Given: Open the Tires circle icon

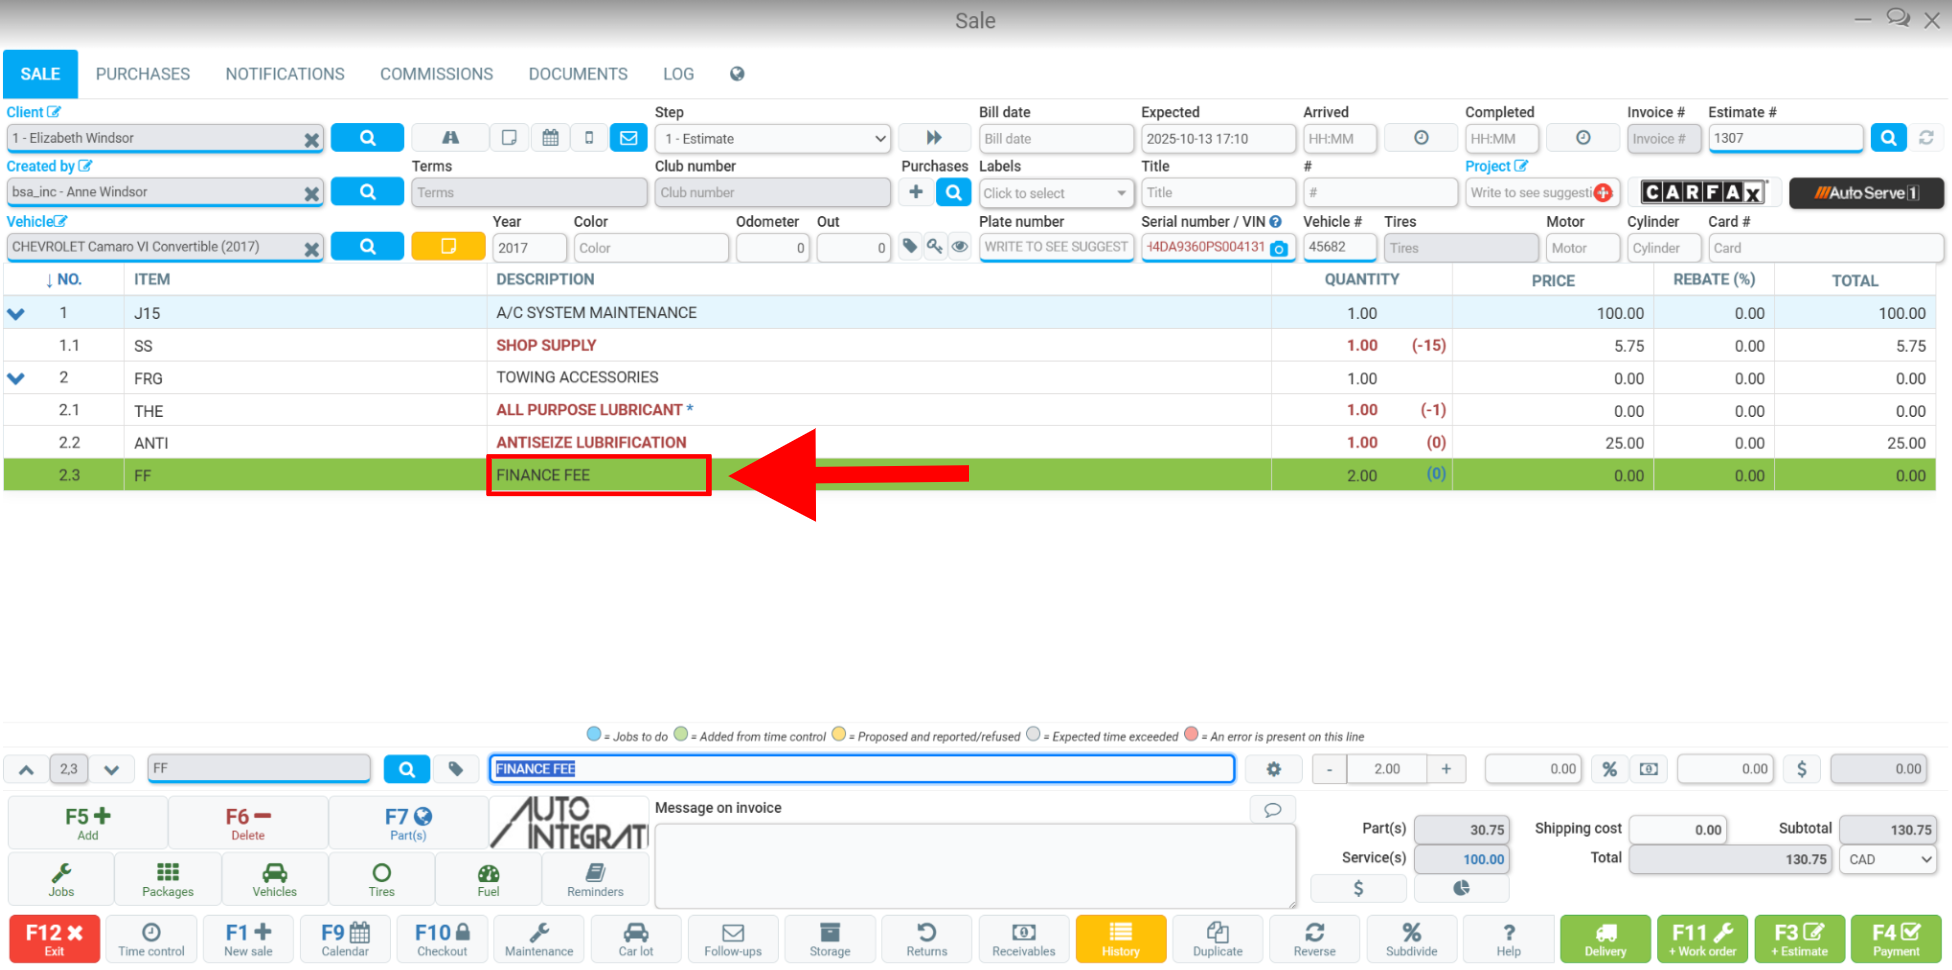Looking at the screenshot, I should (x=382, y=879).
